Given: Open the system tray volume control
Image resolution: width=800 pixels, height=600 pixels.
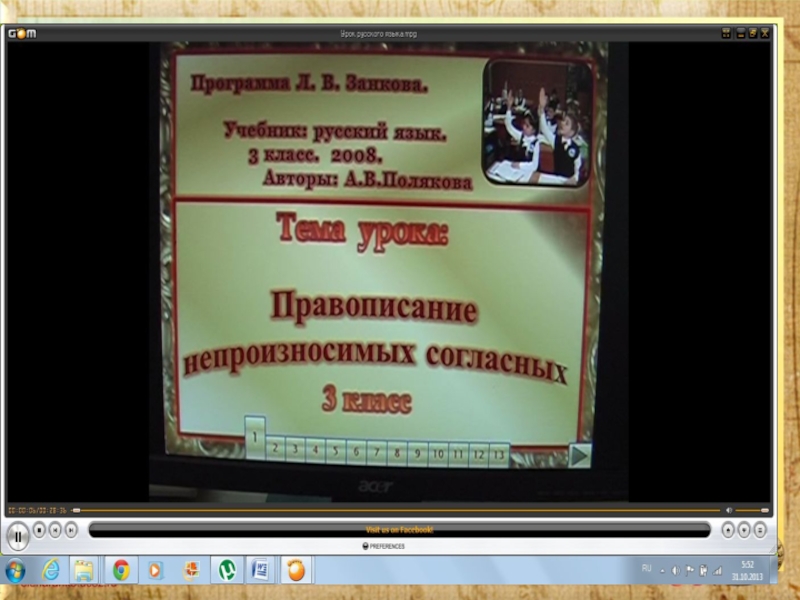Looking at the screenshot, I should point(676,571).
